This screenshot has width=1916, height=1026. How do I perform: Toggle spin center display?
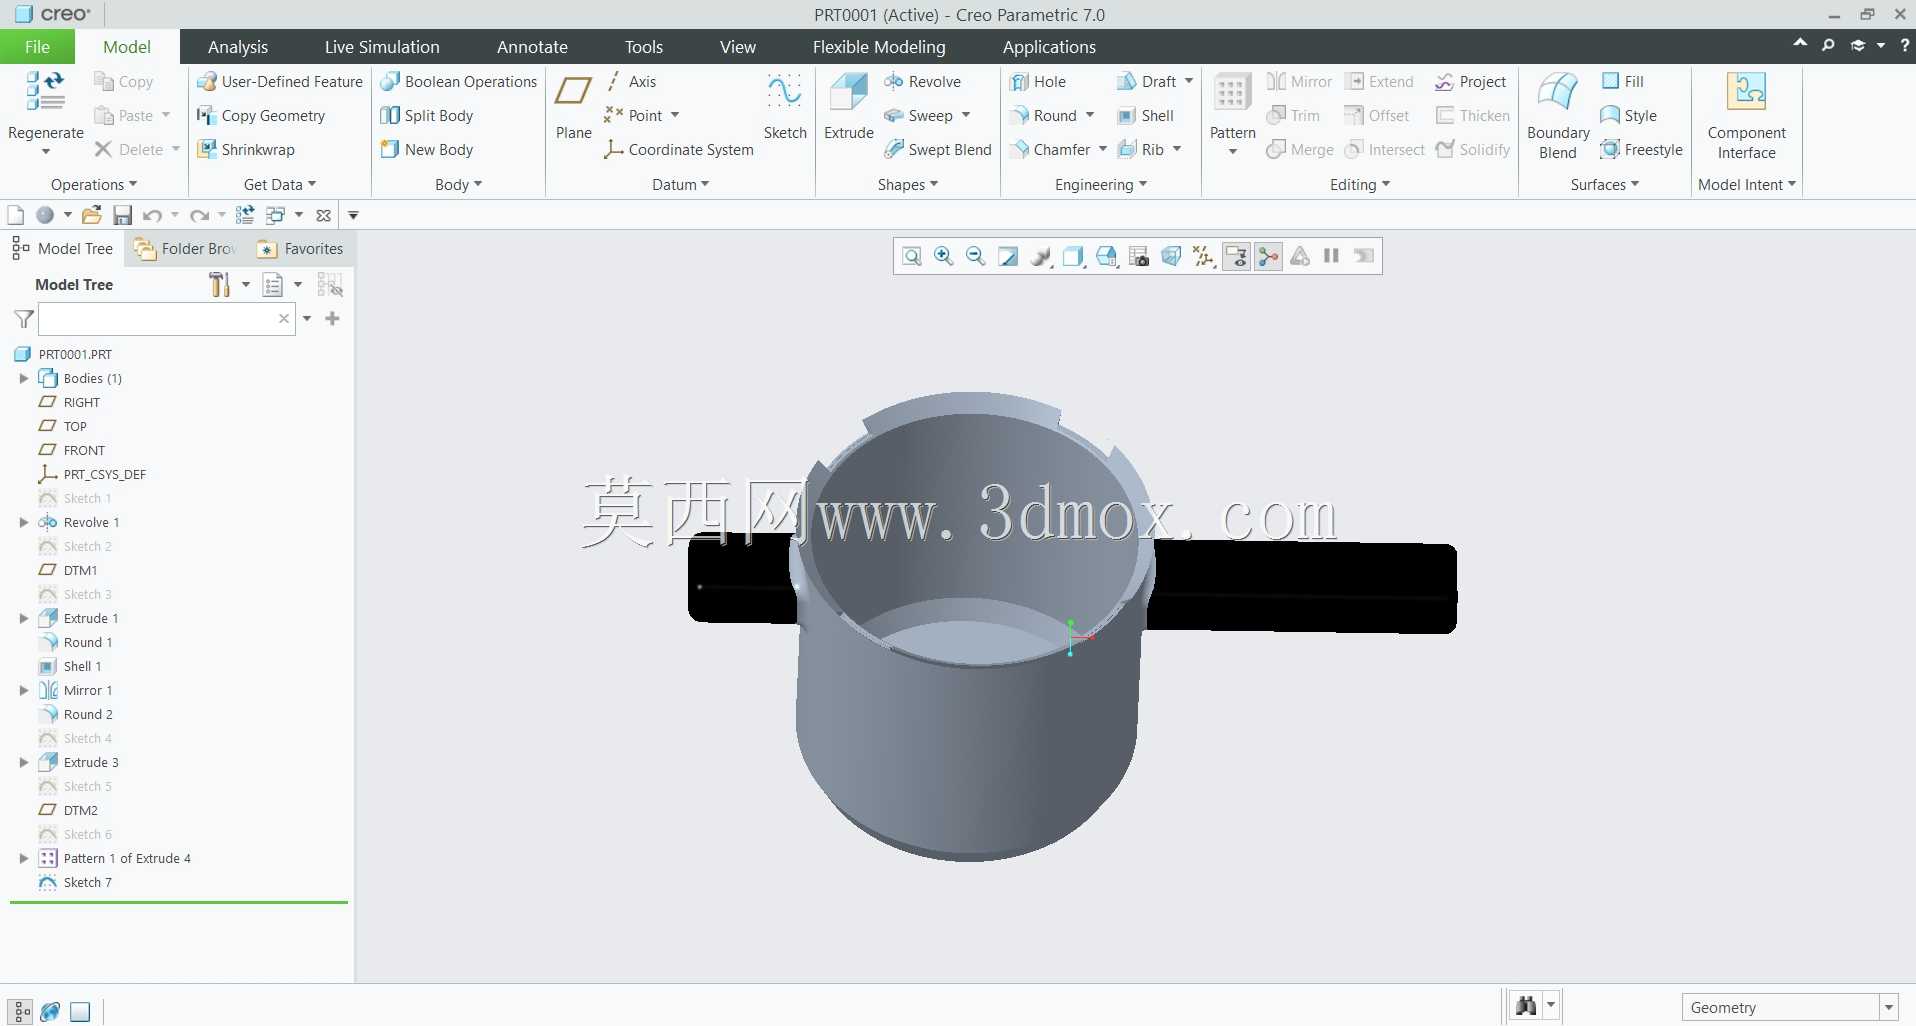[x=1269, y=257]
